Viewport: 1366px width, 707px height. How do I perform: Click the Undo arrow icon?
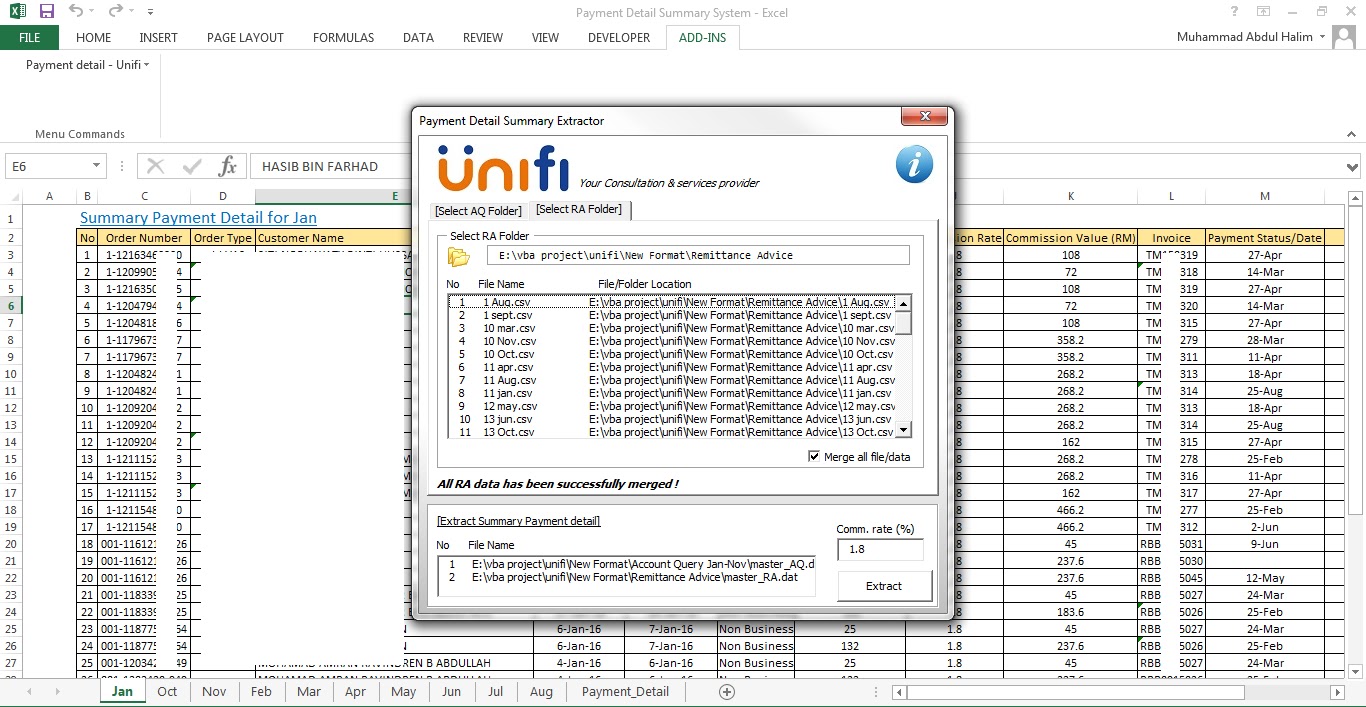[x=77, y=12]
